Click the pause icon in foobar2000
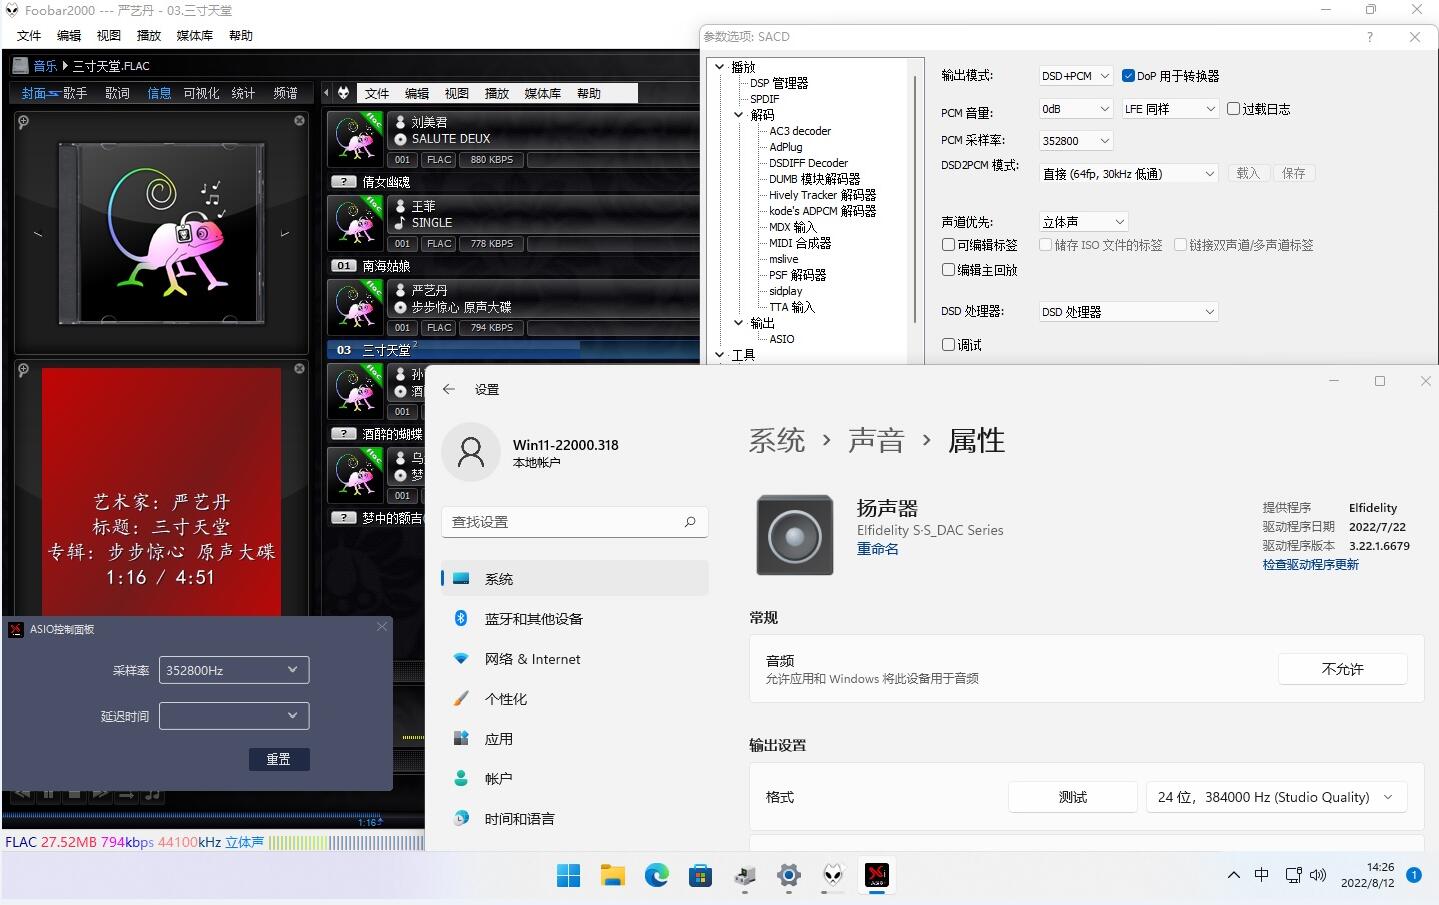The image size is (1439, 905). tap(48, 793)
